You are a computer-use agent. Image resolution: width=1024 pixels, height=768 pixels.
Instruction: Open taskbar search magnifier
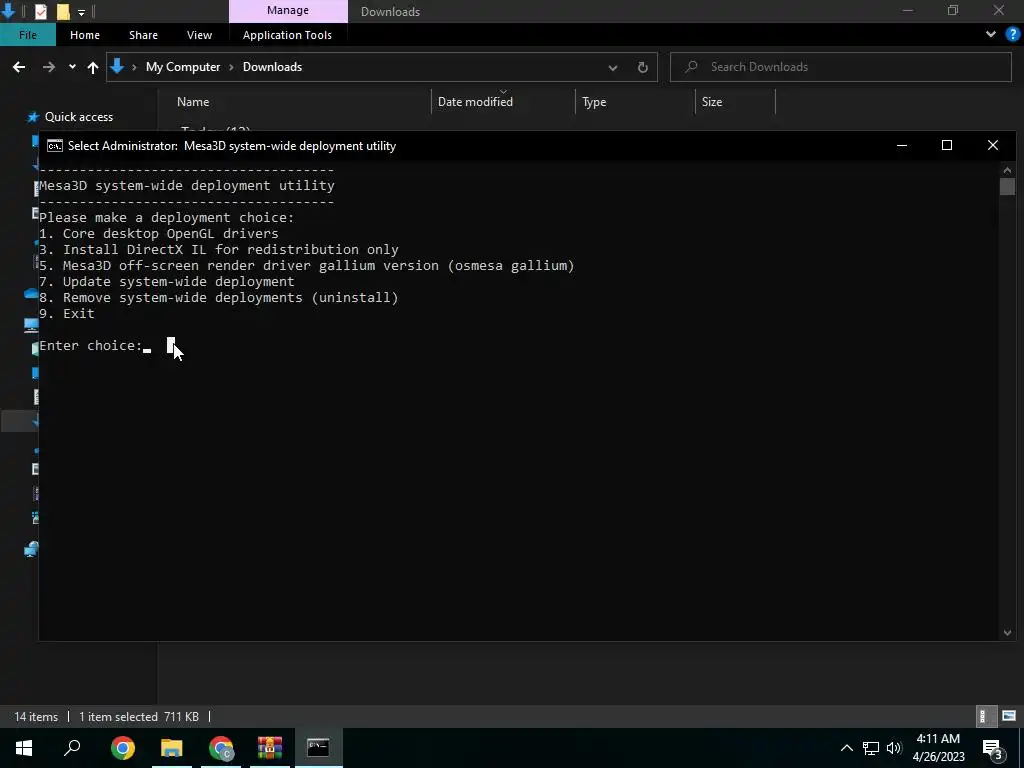tap(72, 748)
